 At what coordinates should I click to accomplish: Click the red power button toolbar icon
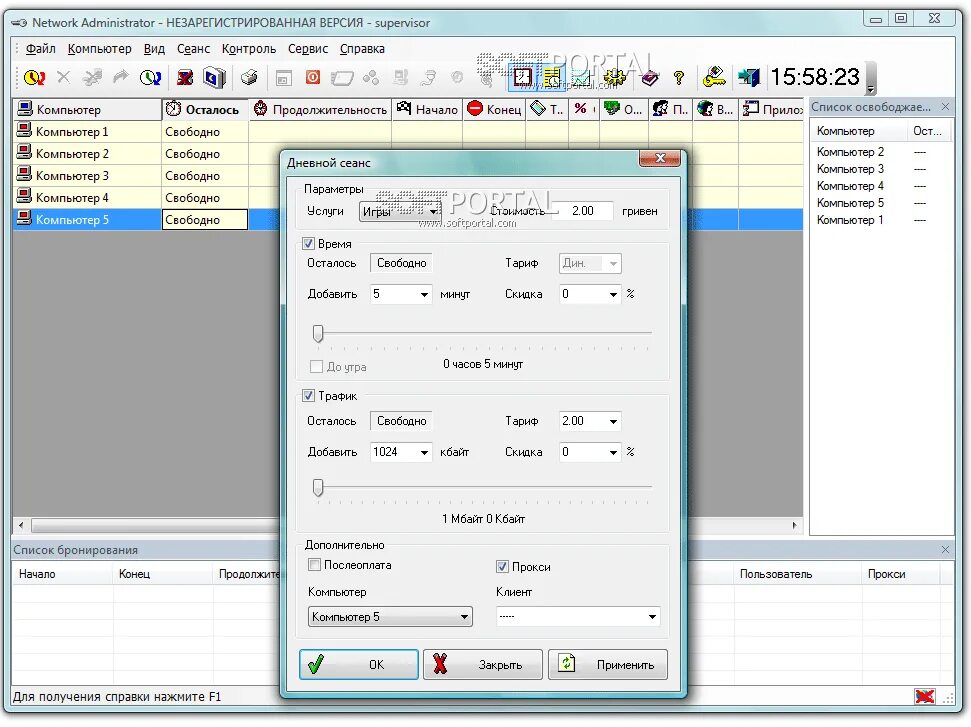tap(313, 77)
